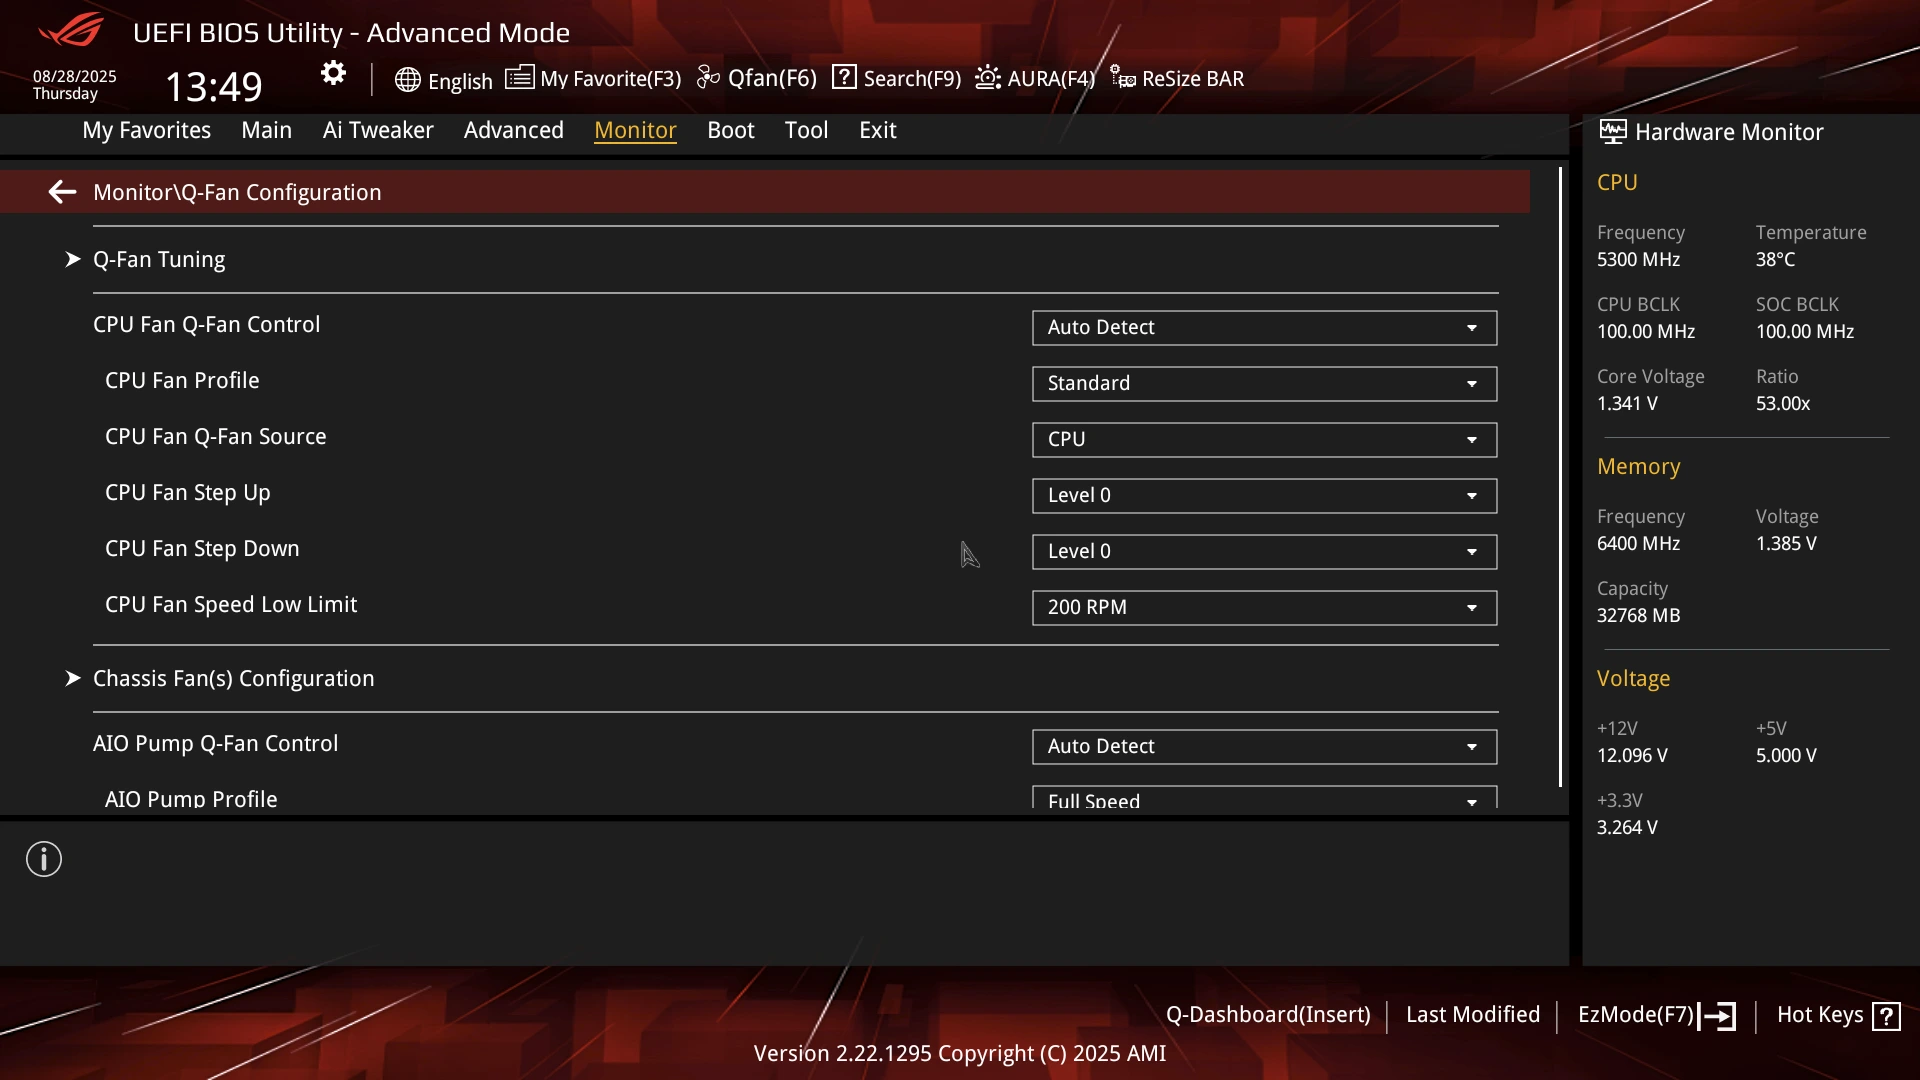Switch to EzMode(F7)
The width and height of the screenshot is (1920, 1080).
tap(1656, 1015)
